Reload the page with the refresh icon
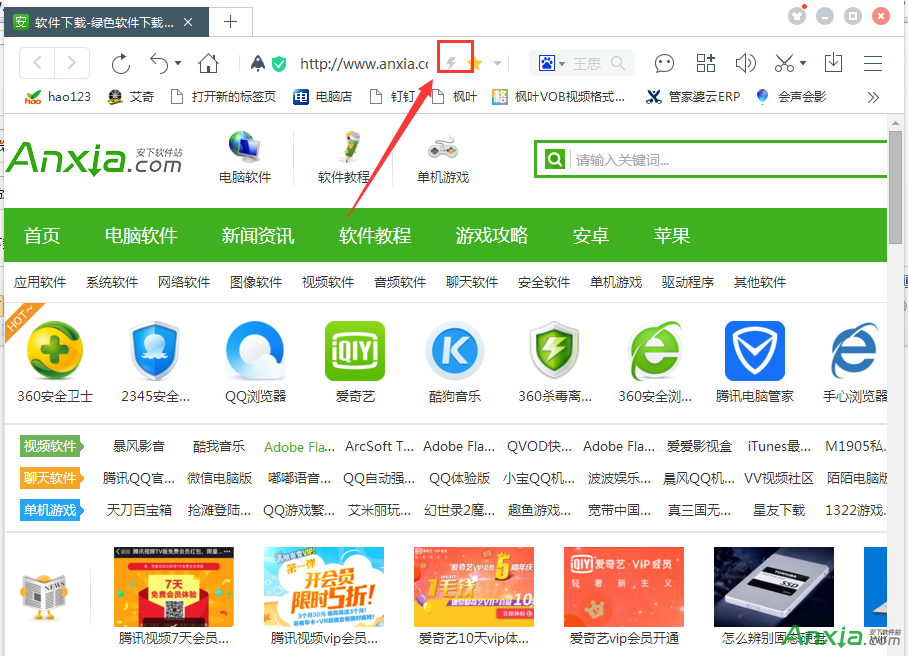 (x=120, y=63)
